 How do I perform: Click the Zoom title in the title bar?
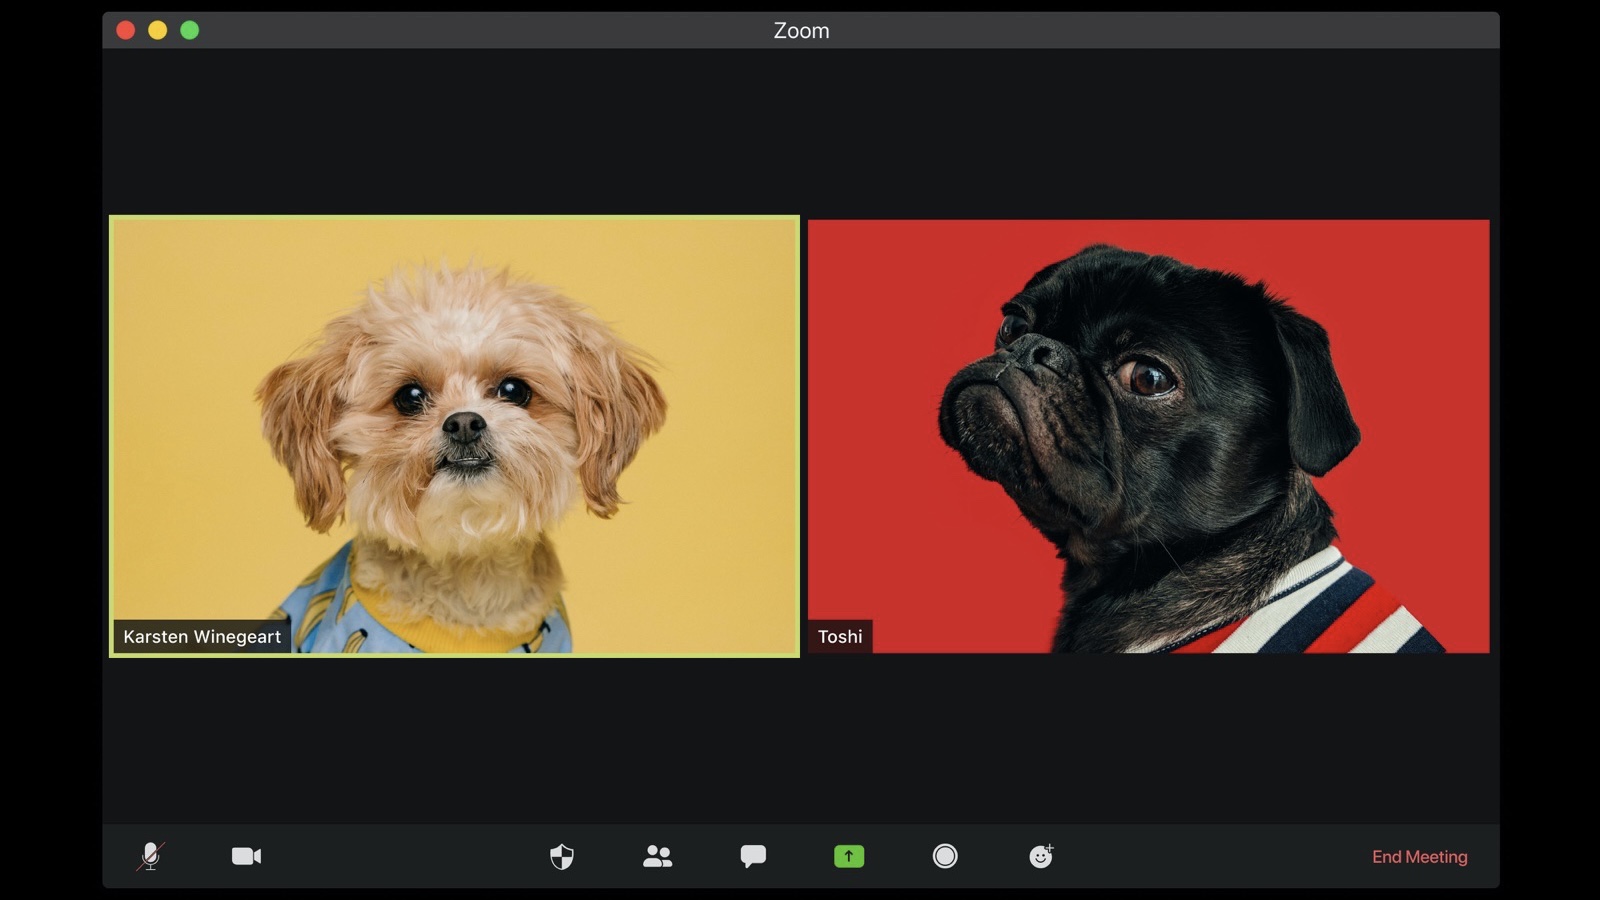point(801,31)
